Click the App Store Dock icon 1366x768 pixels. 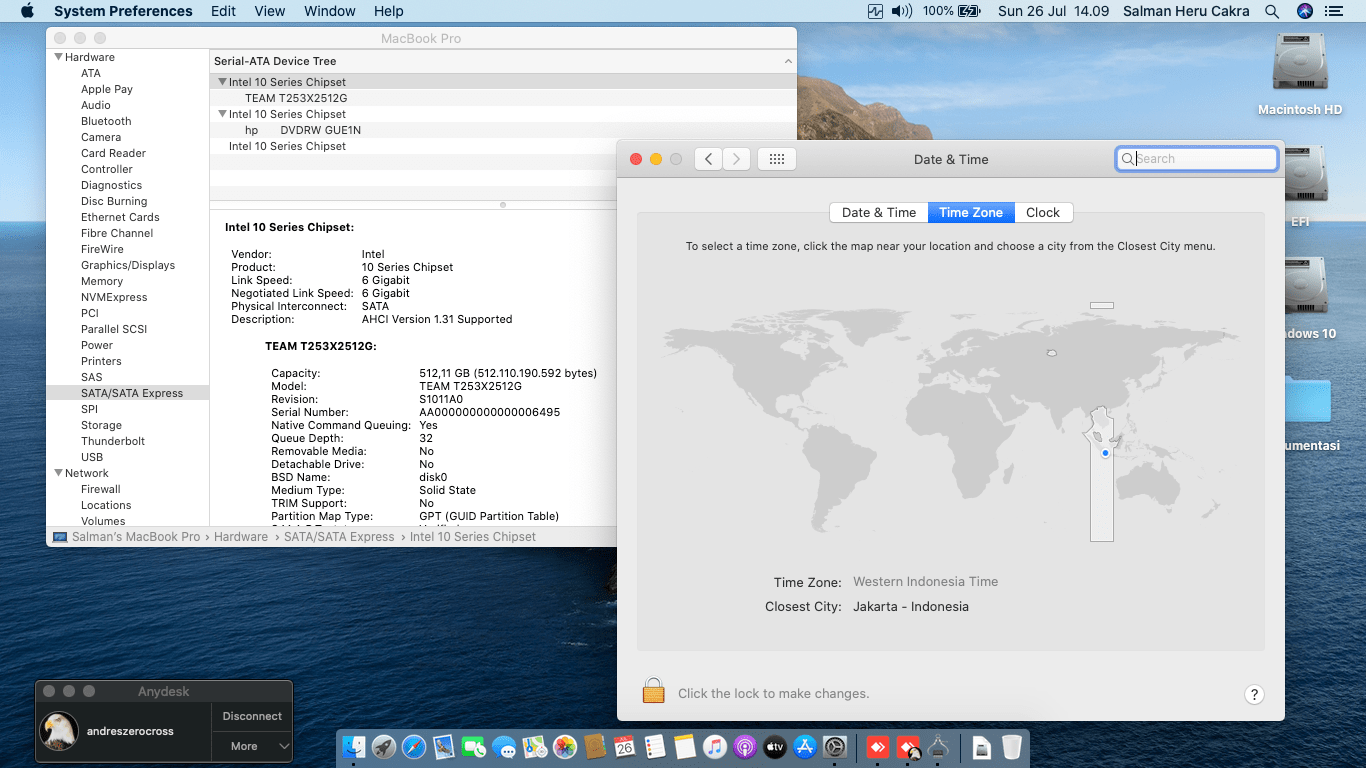click(805, 747)
